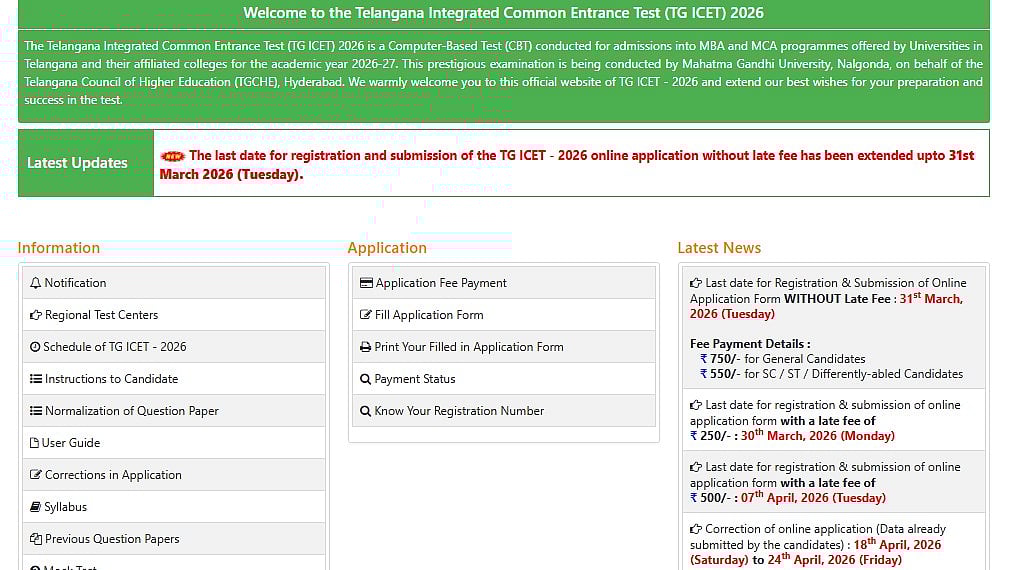Click the late fee ₹250 news item
This screenshot has width=1014, height=570.
coord(825,420)
